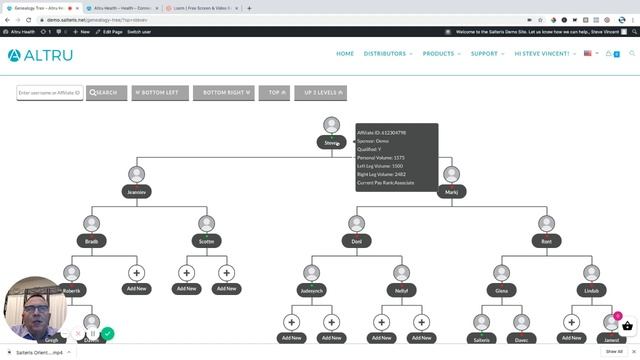Click right plus icon under Nelly

click(x=421, y=322)
